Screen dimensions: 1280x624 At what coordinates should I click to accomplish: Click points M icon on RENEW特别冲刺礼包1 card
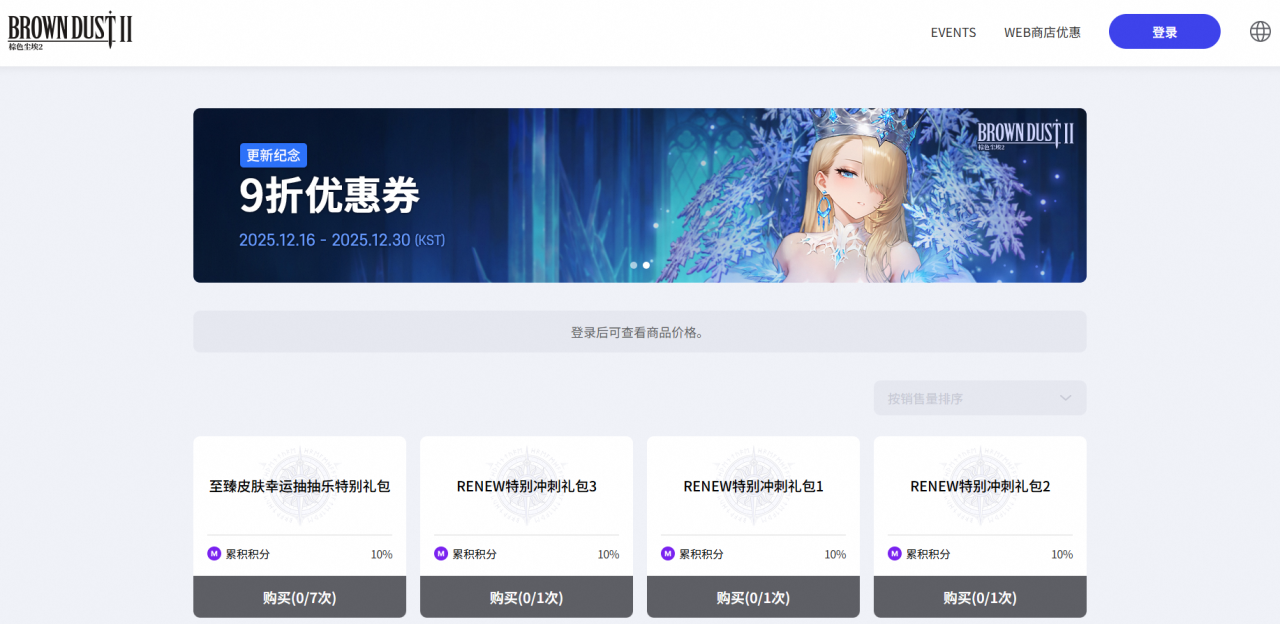pos(668,553)
